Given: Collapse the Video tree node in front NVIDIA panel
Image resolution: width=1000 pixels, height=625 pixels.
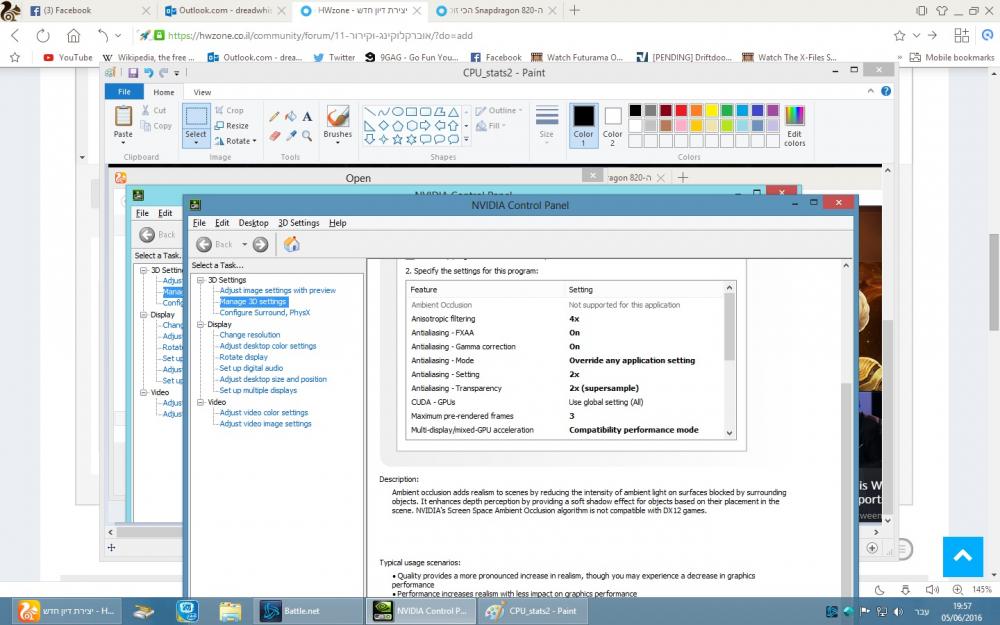Looking at the screenshot, I should (x=200, y=402).
